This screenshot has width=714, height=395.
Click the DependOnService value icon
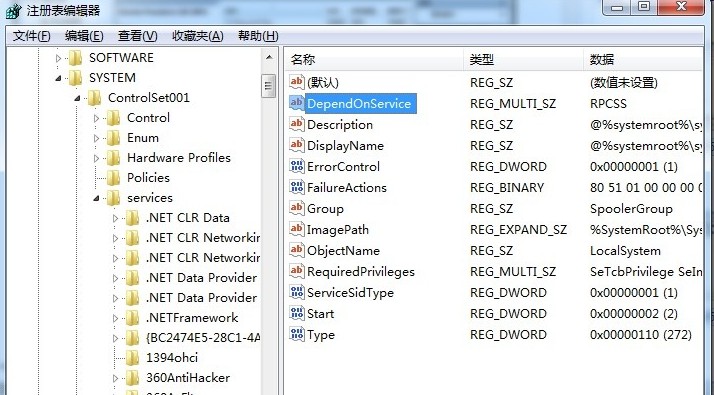tap(296, 103)
